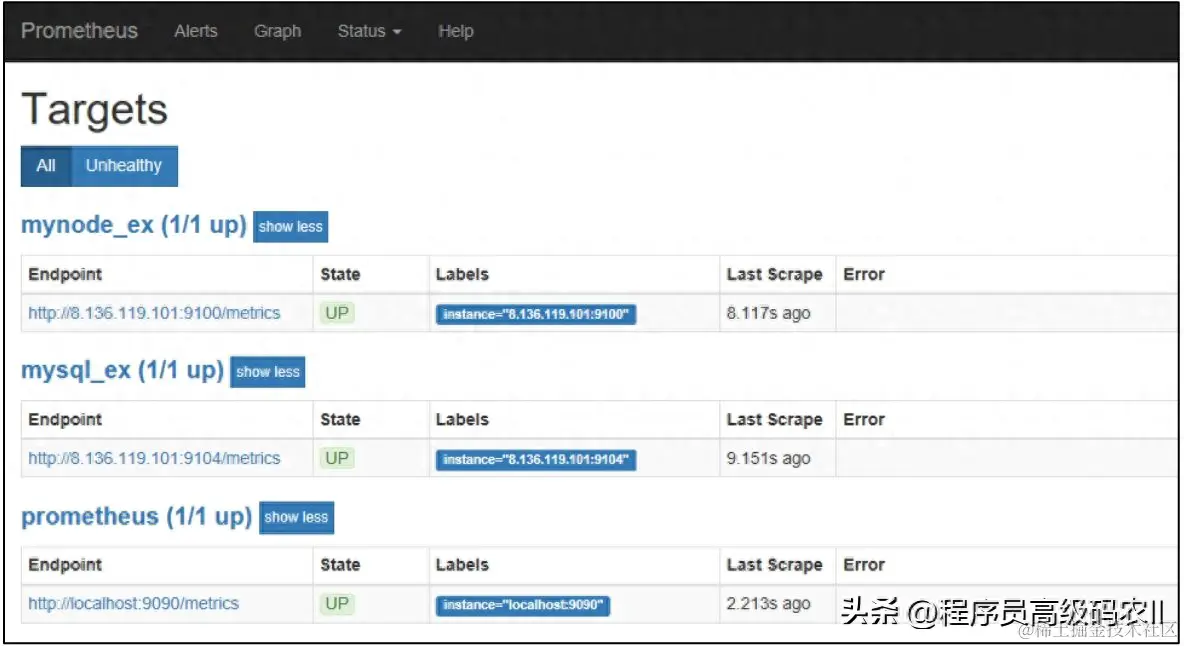Select the All targets filter

pos(46,166)
